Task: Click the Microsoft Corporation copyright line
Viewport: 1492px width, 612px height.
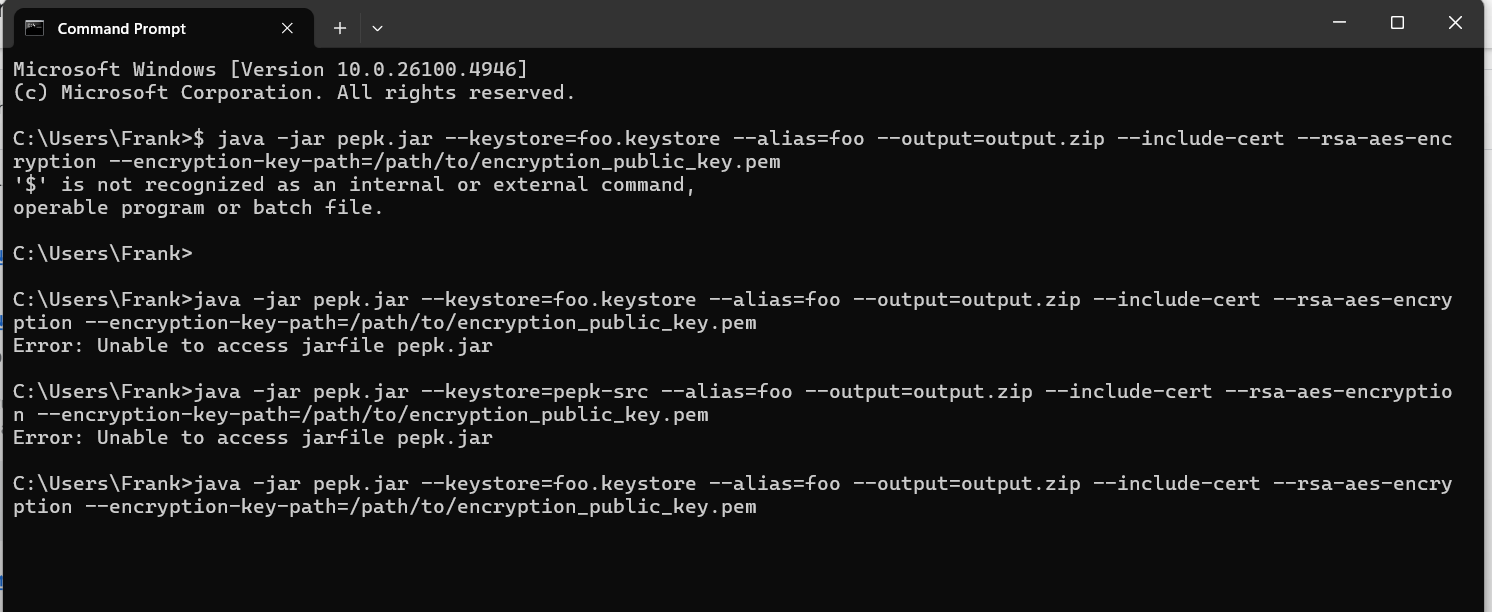Action: point(294,93)
